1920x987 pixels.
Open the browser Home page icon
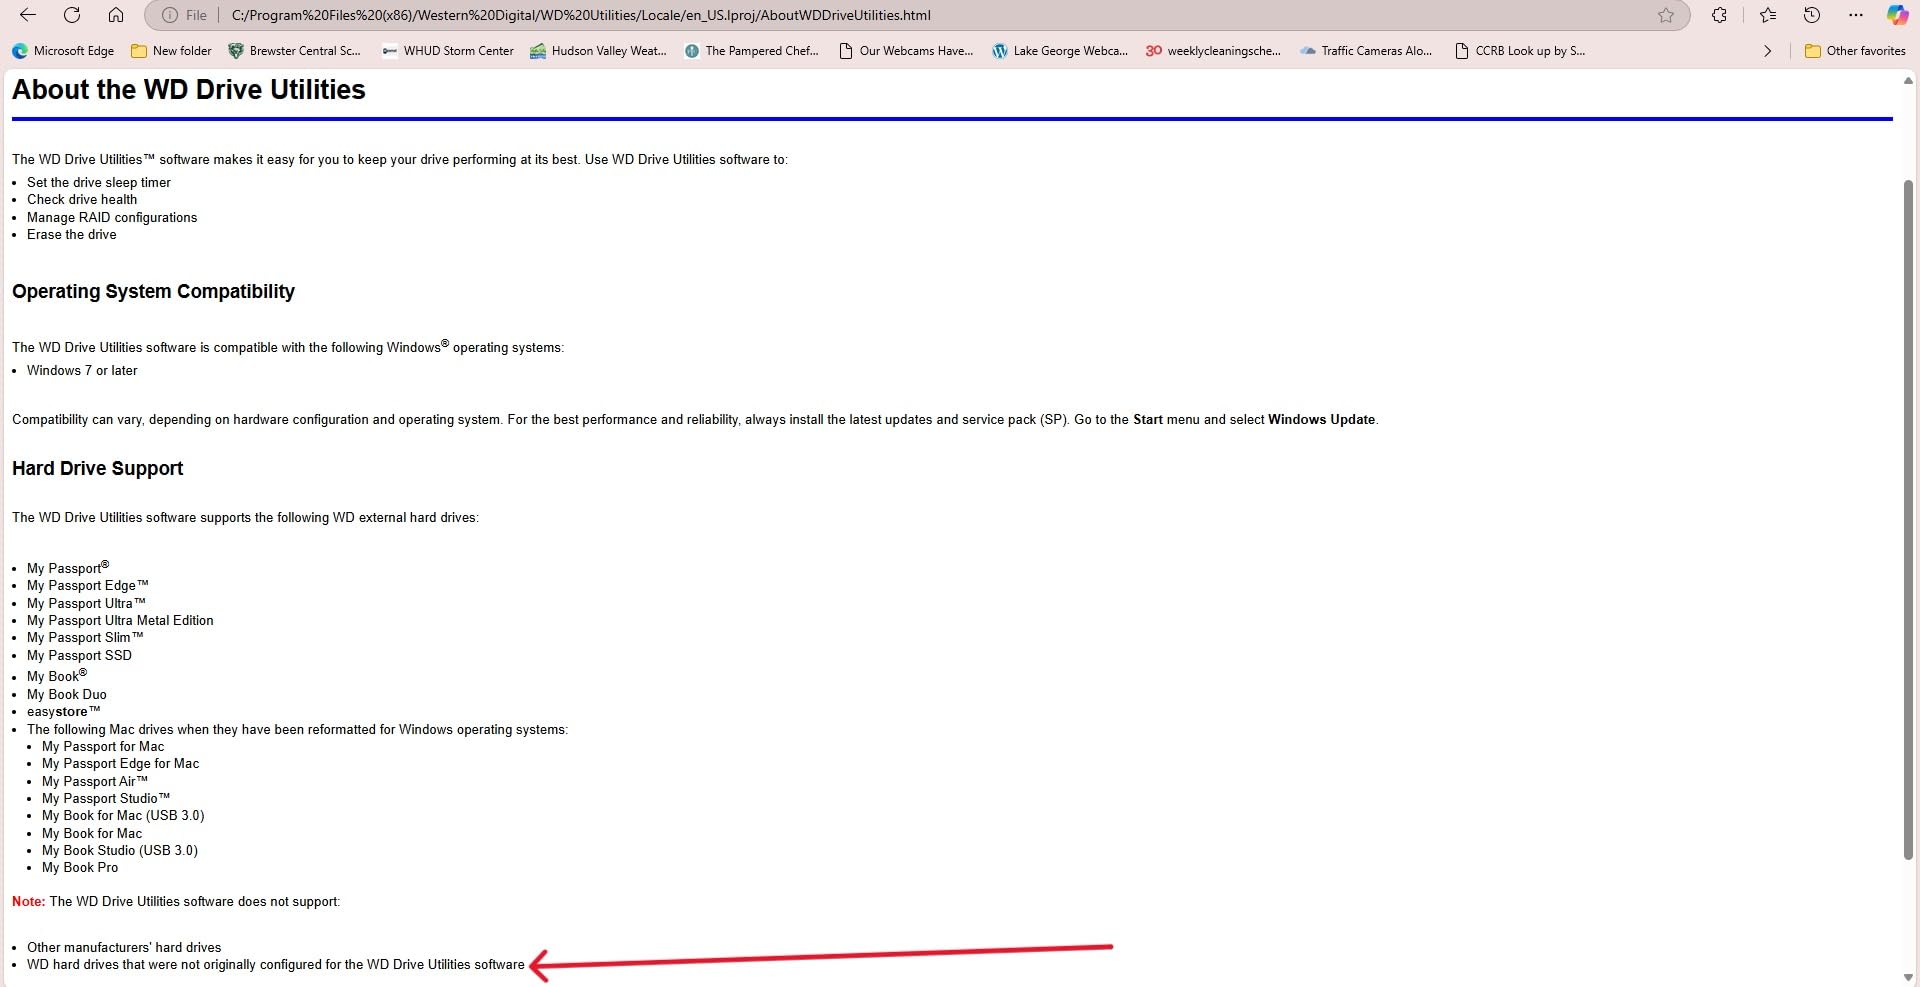coord(116,15)
